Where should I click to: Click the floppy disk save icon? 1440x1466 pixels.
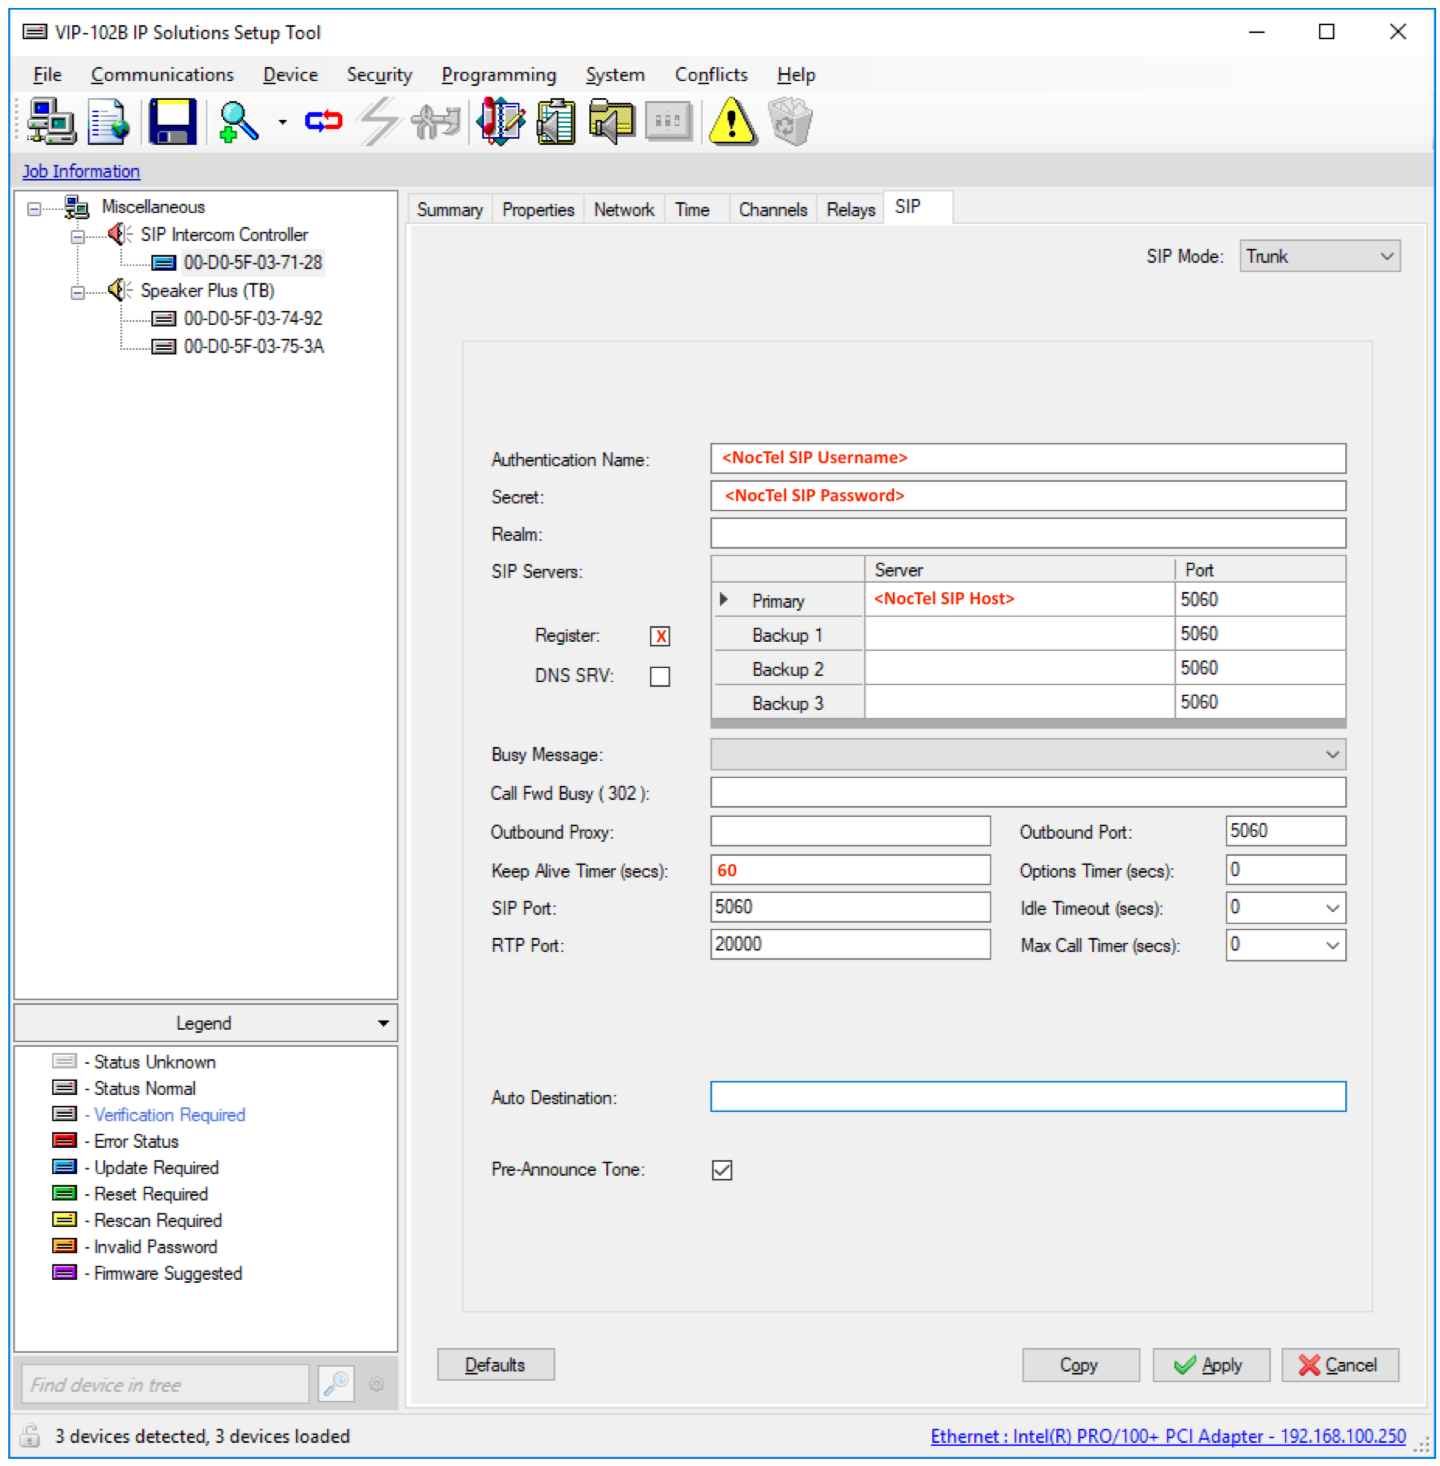pyautogui.click(x=173, y=122)
